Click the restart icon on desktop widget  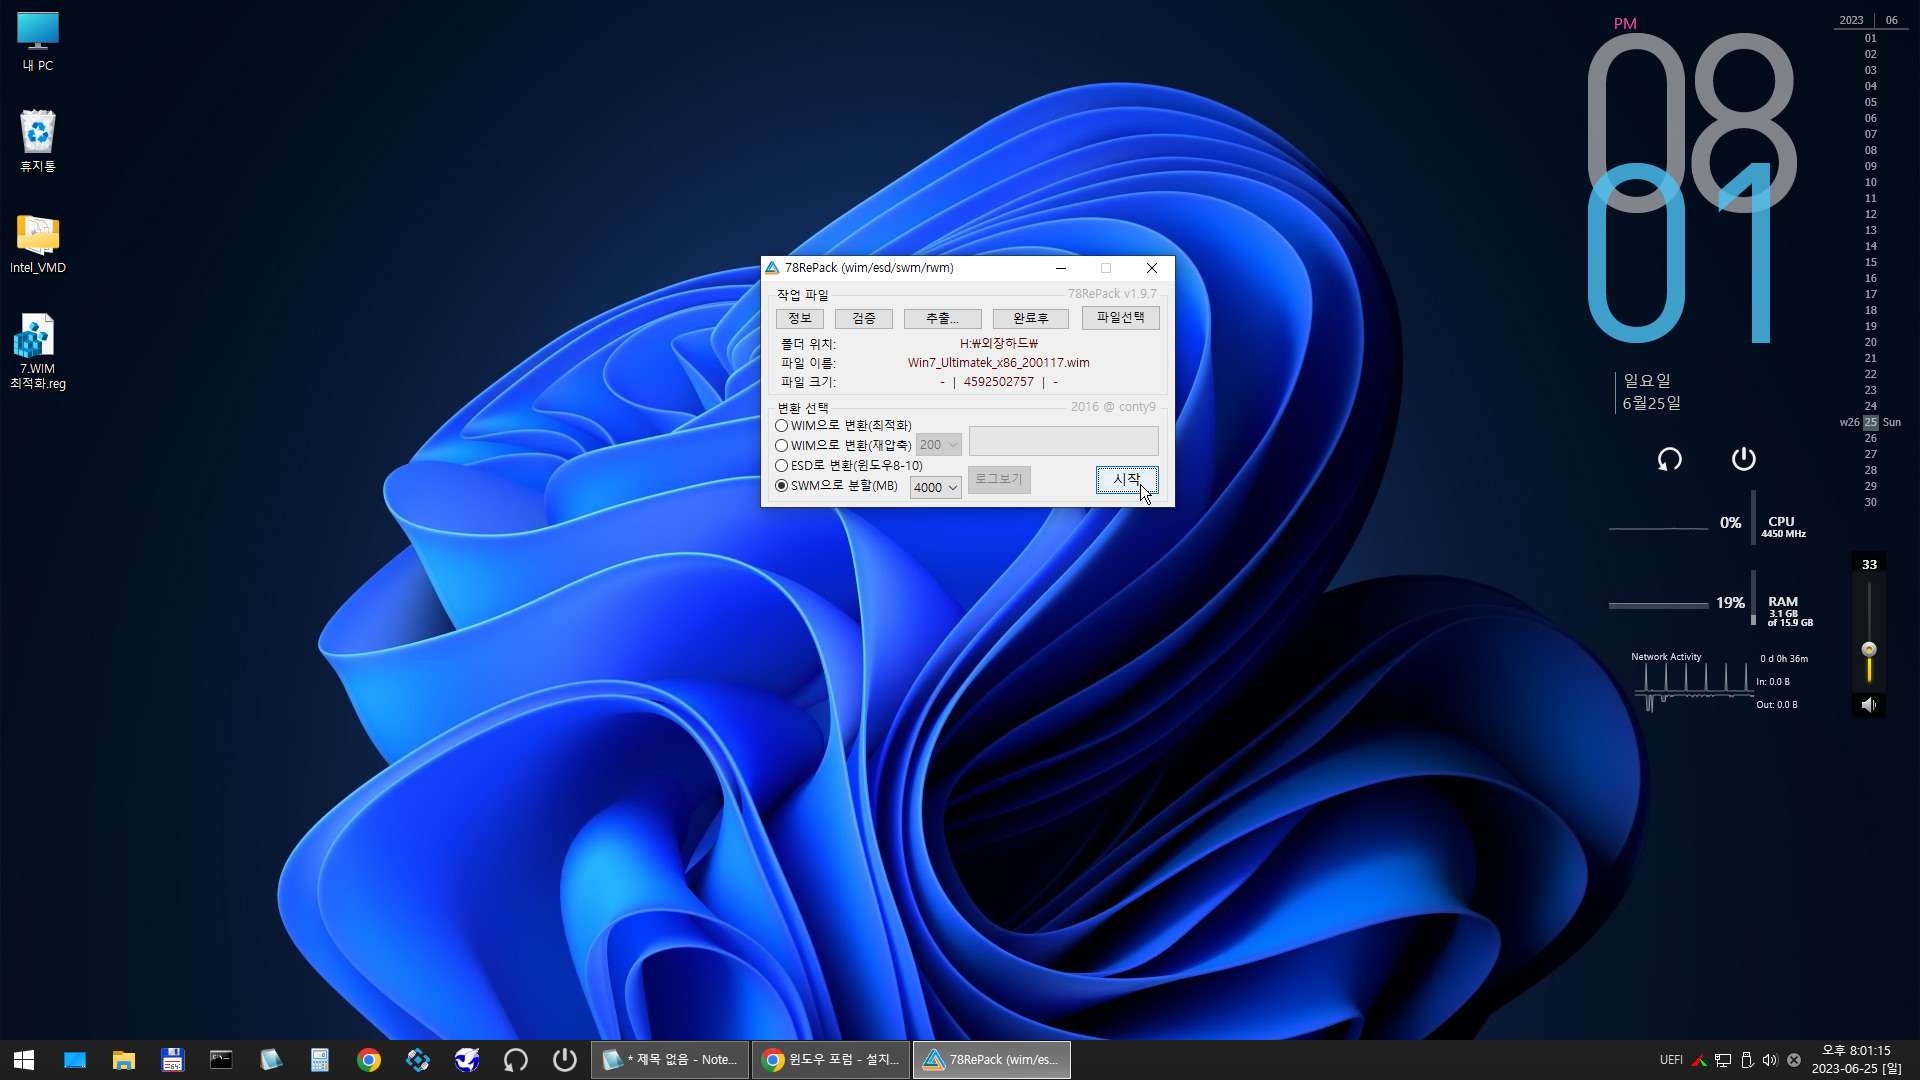tap(1670, 459)
